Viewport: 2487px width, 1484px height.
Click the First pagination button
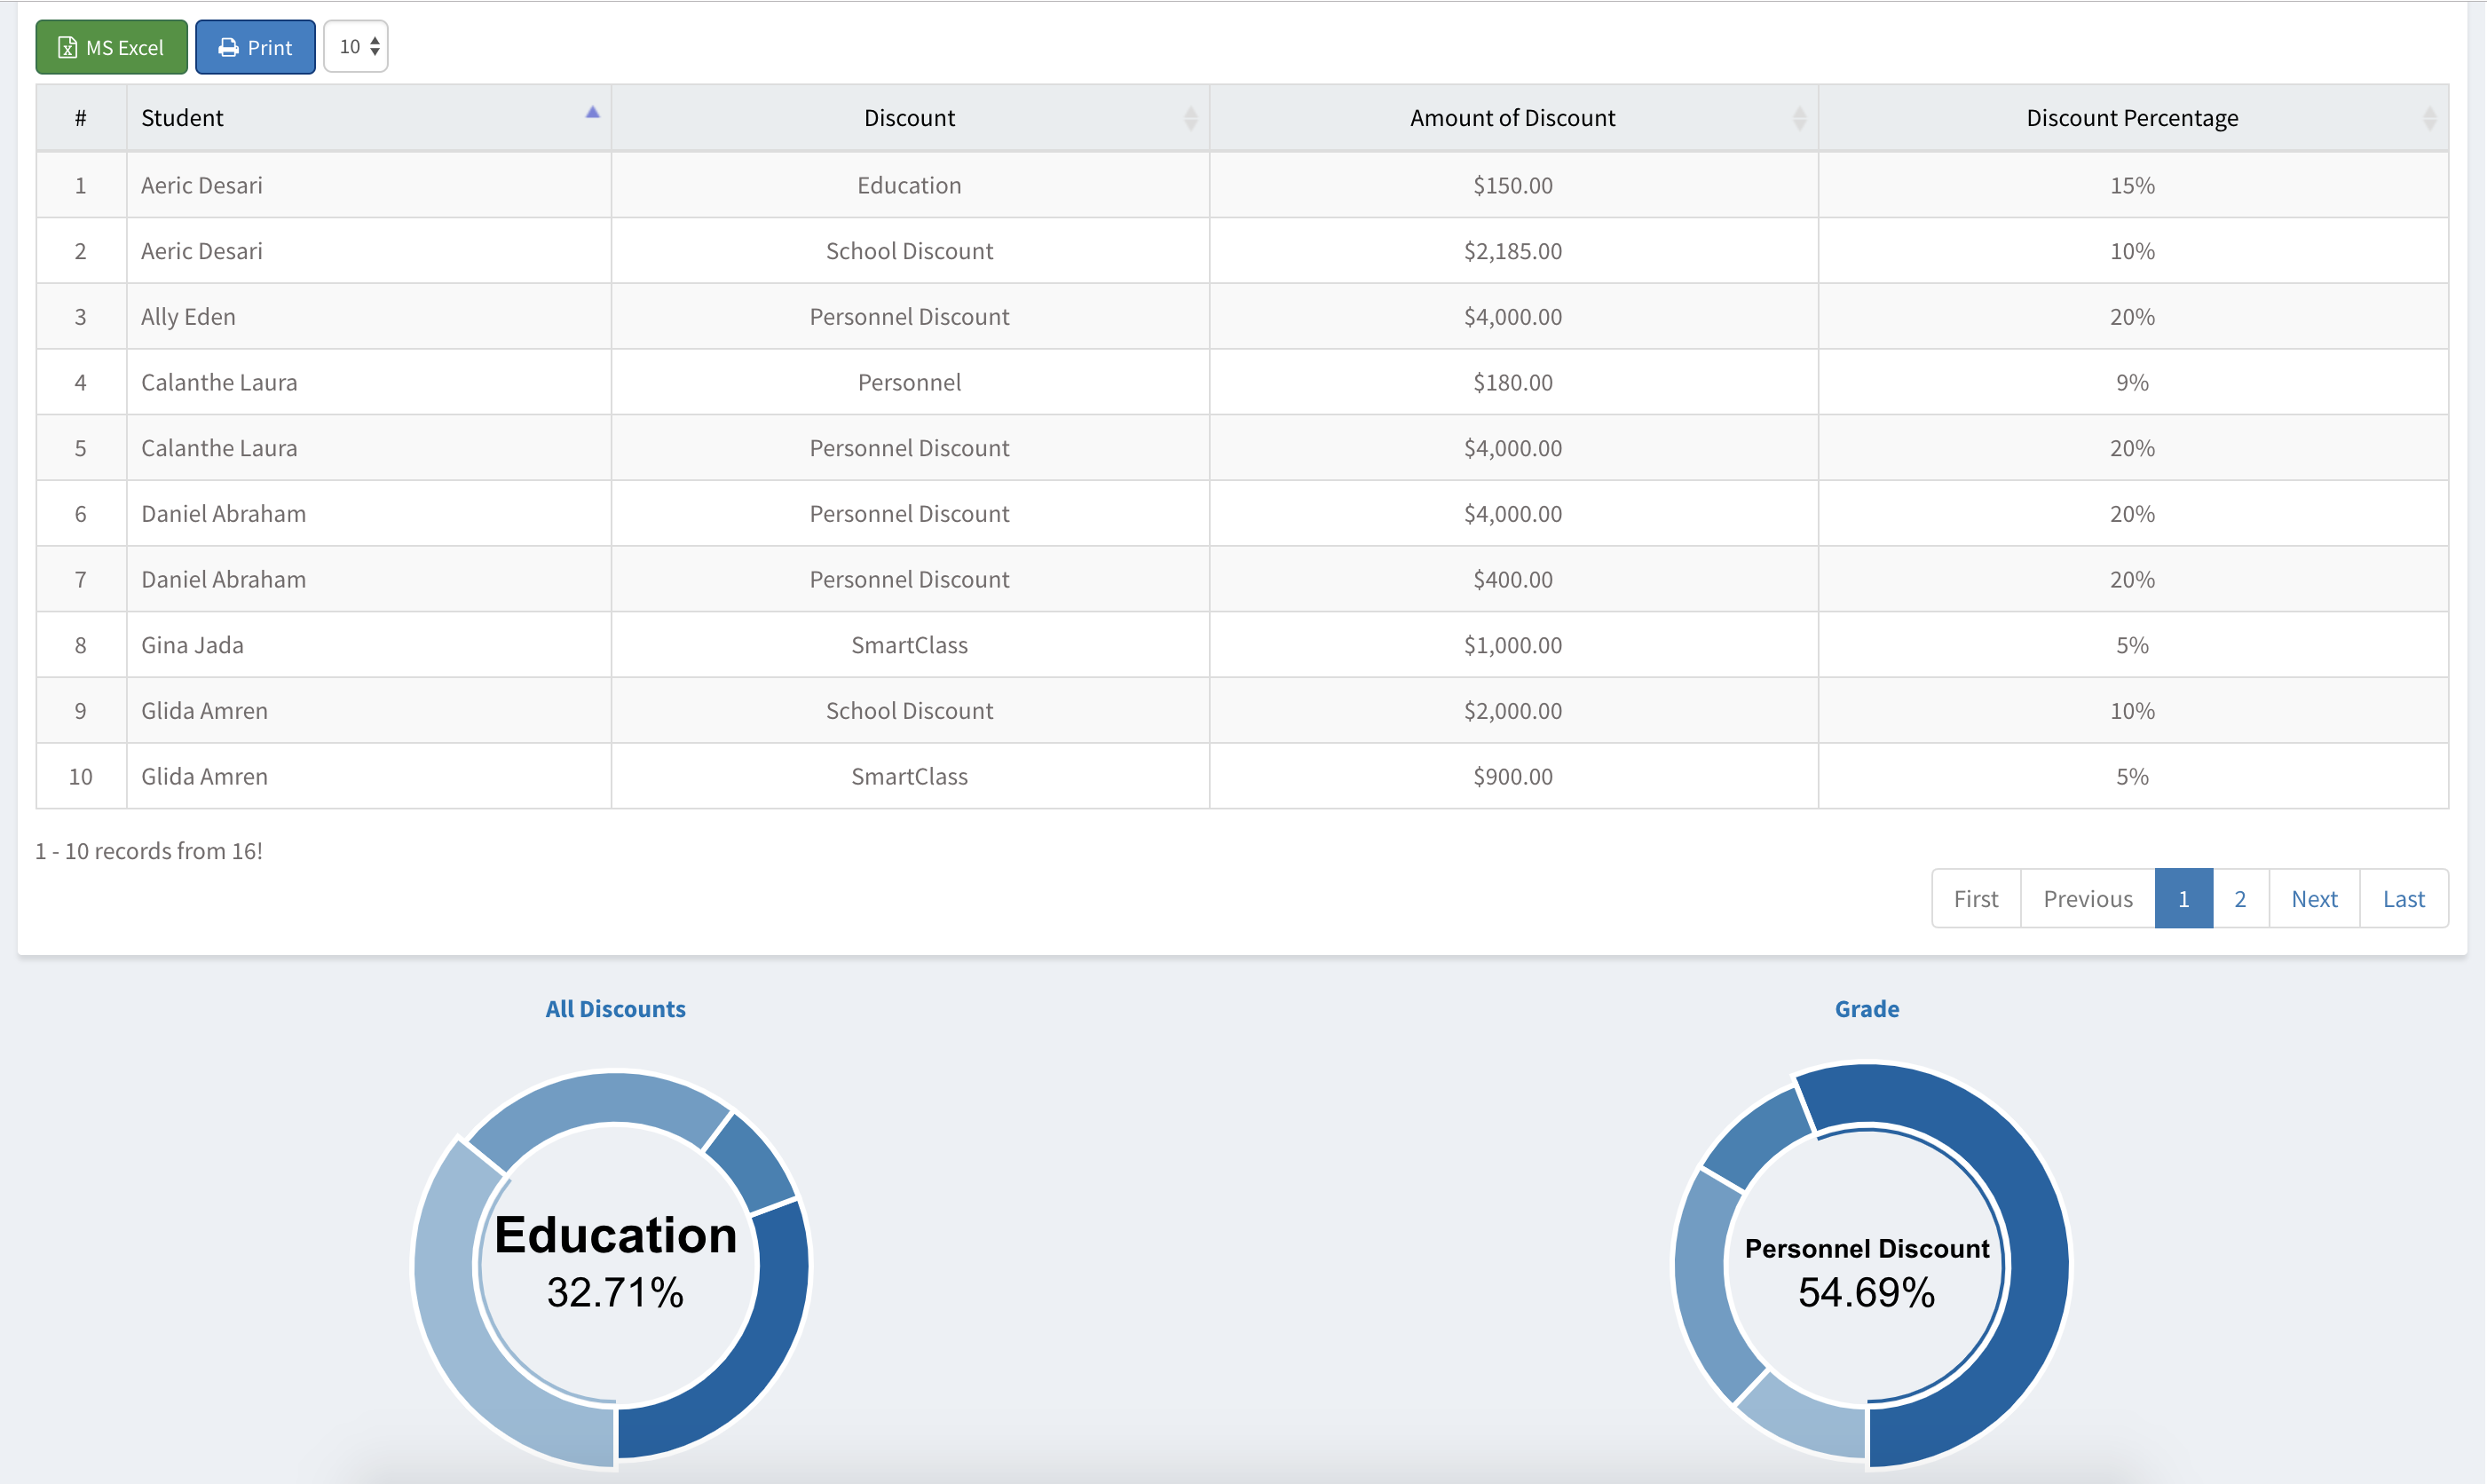[1975, 898]
